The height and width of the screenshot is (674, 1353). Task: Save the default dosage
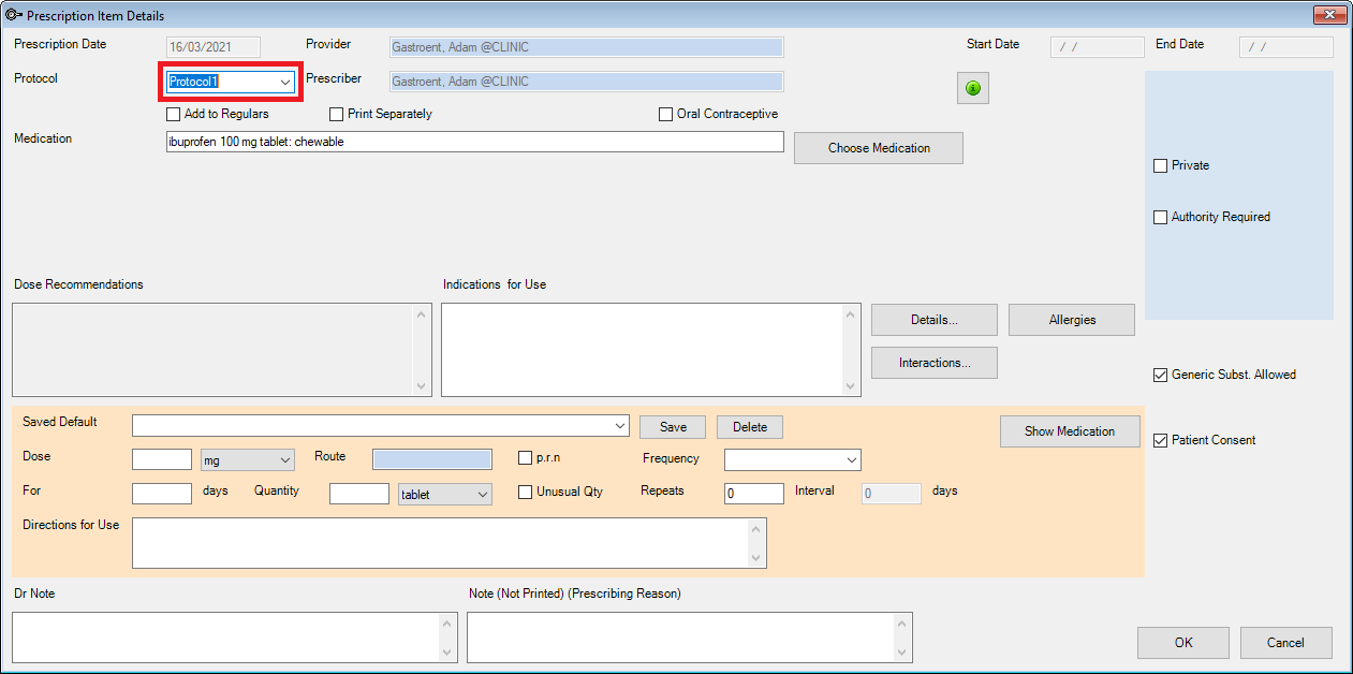(x=673, y=427)
